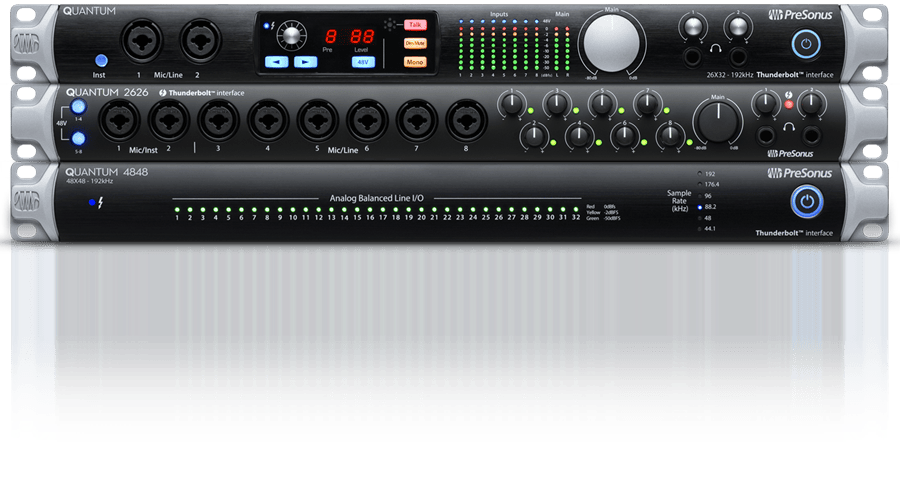Click gain knob 8 on Quantum 2626
This screenshot has height=481, width=900.
tap(670, 136)
